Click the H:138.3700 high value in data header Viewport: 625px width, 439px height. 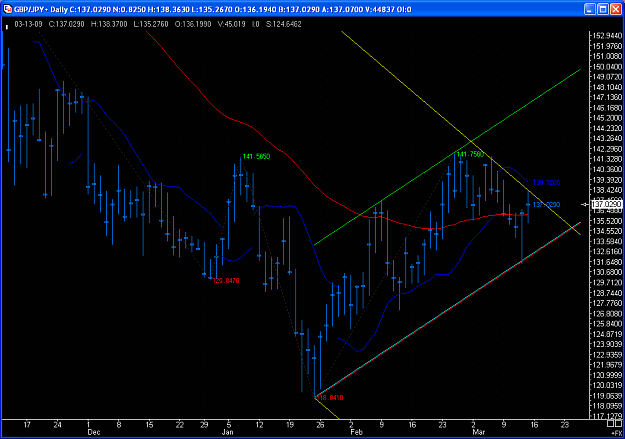[x=109, y=24]
